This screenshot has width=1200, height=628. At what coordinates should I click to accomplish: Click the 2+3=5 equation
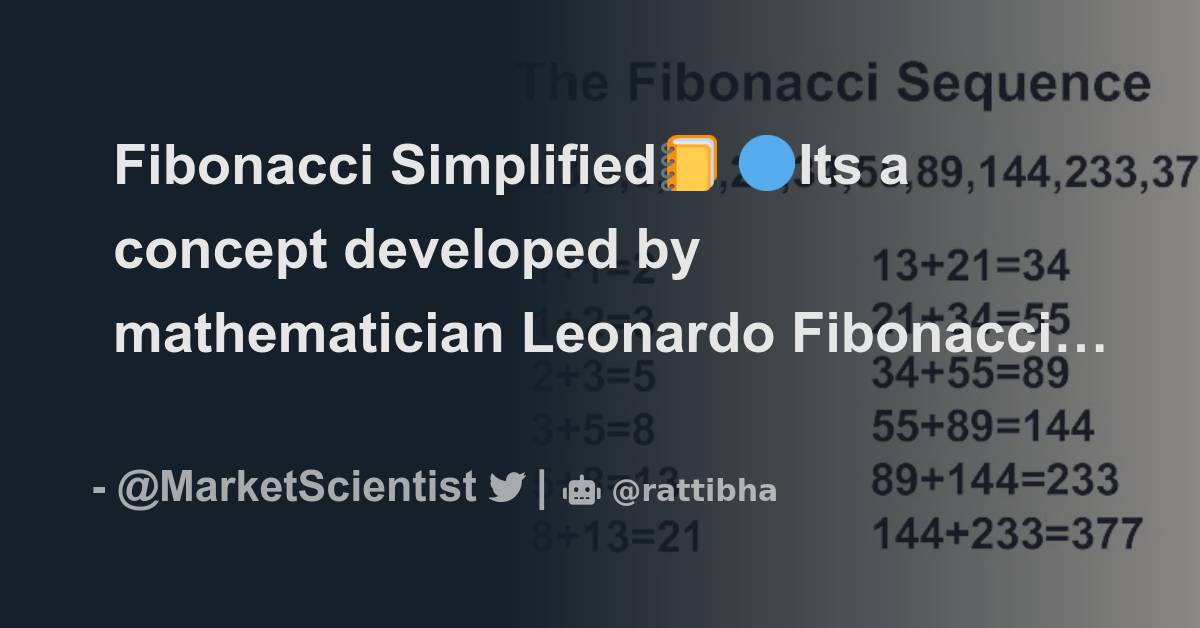point(593,376)
